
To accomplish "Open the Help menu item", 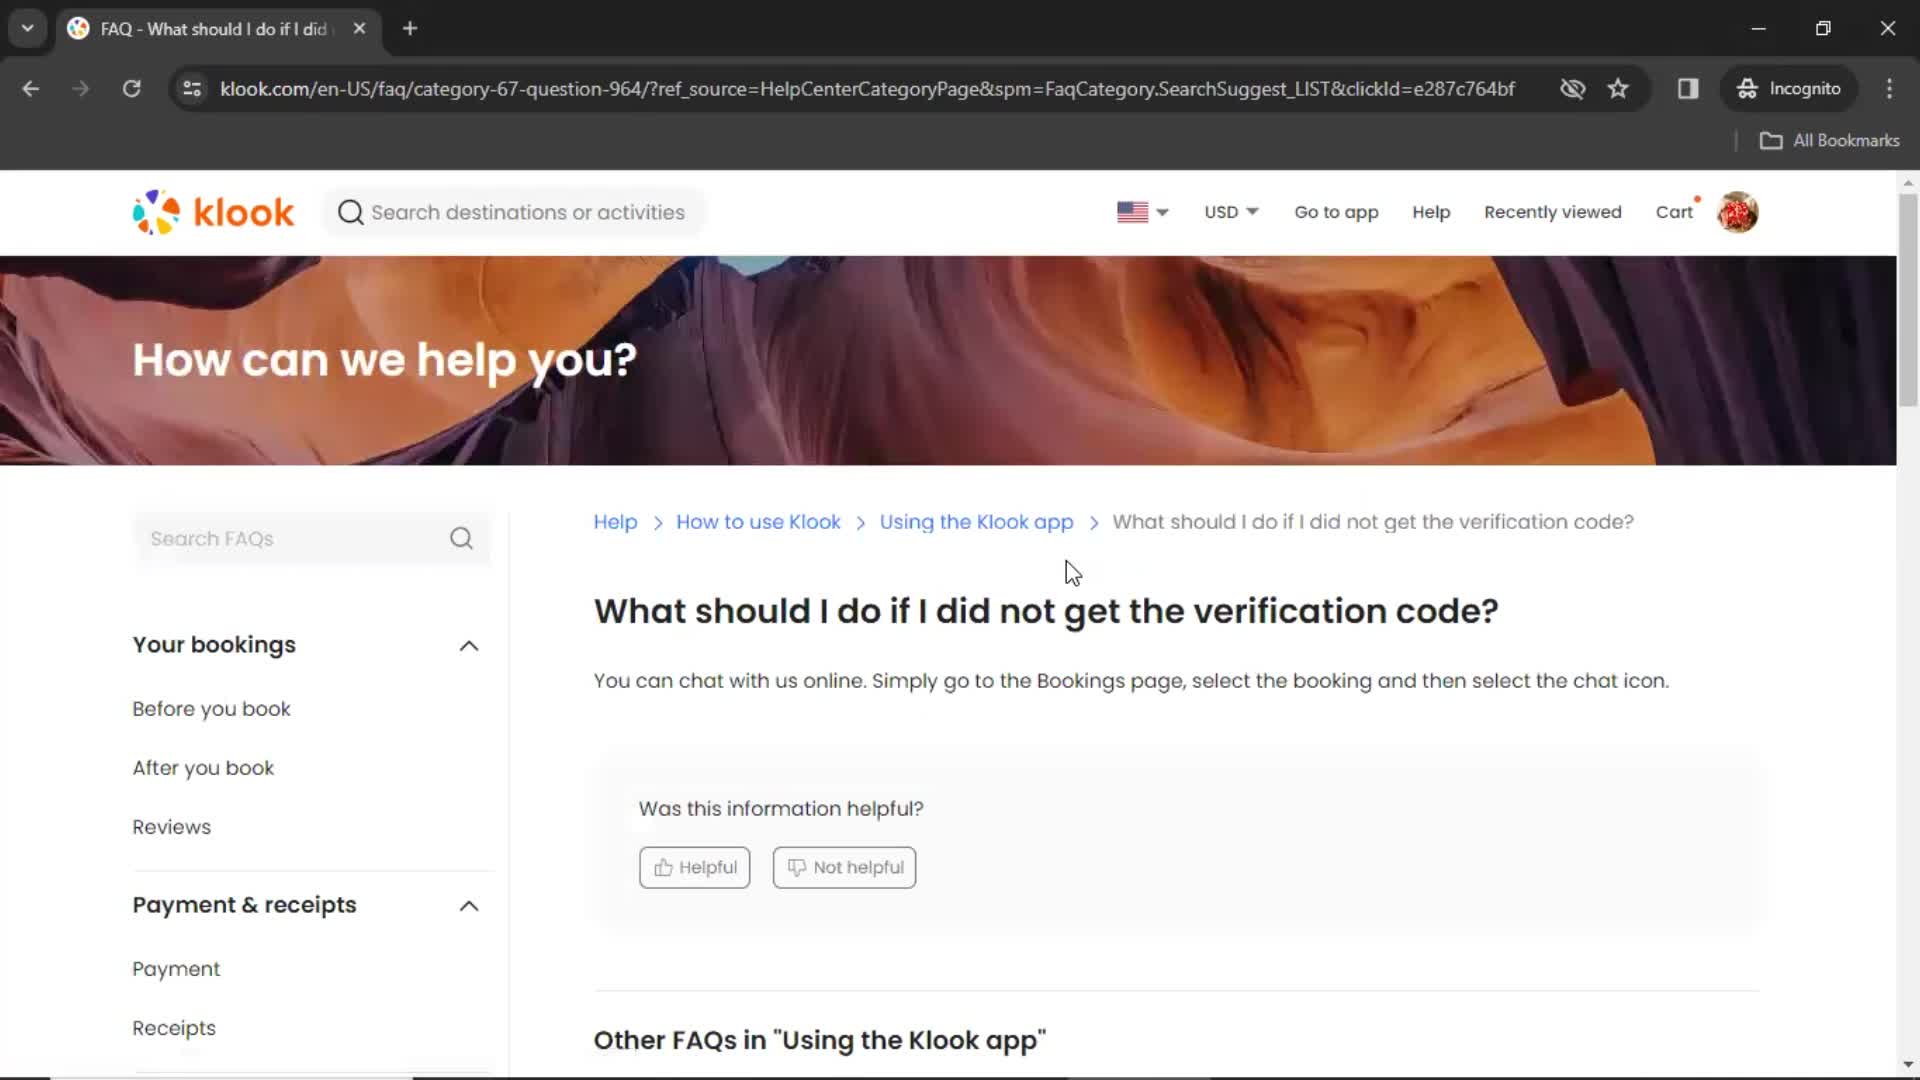I will (1431, 212).
